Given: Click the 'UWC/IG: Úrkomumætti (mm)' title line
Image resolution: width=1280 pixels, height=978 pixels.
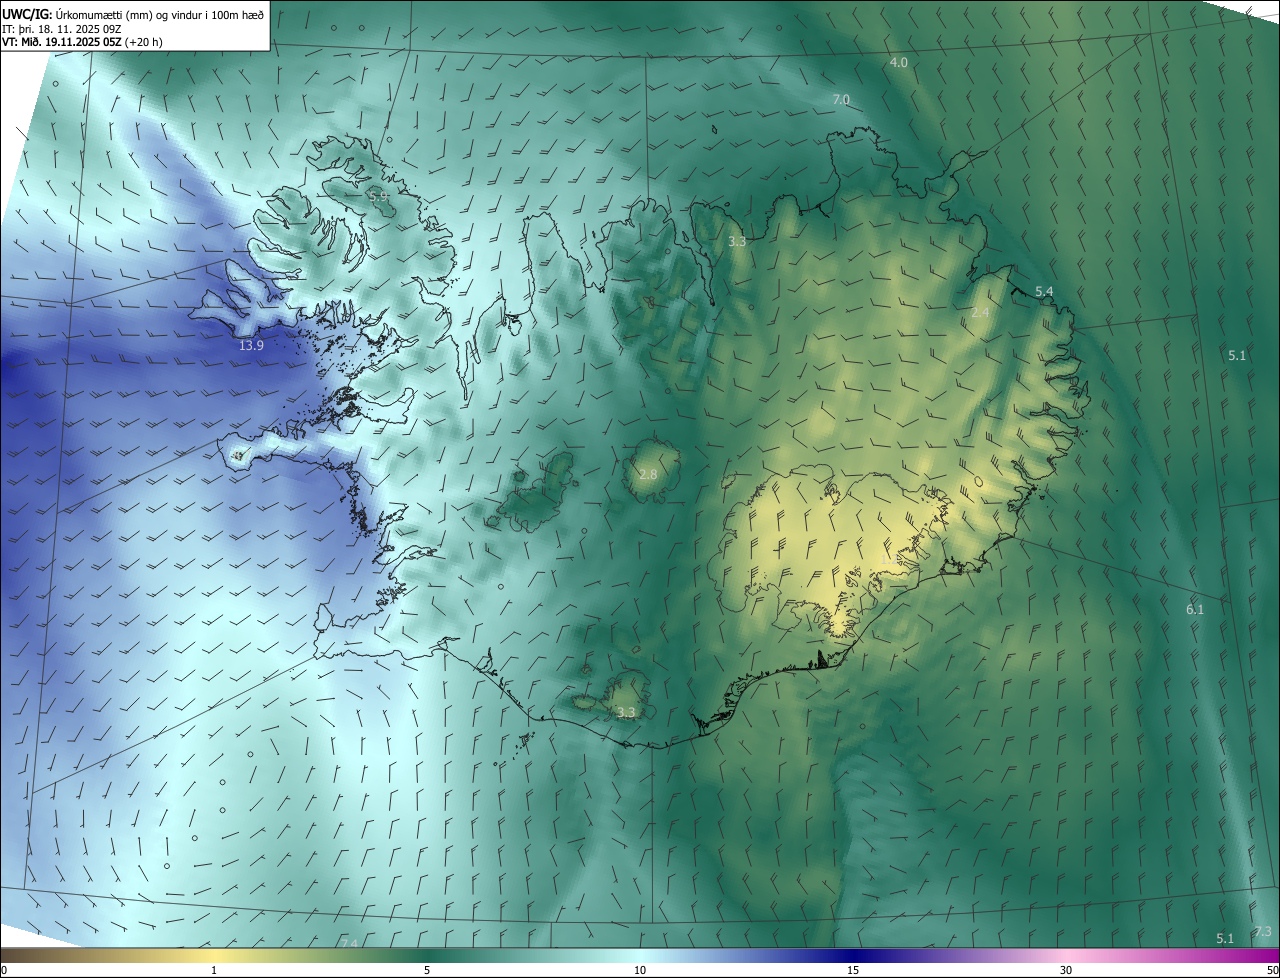Looking at the screenshot, I should 133,13.
